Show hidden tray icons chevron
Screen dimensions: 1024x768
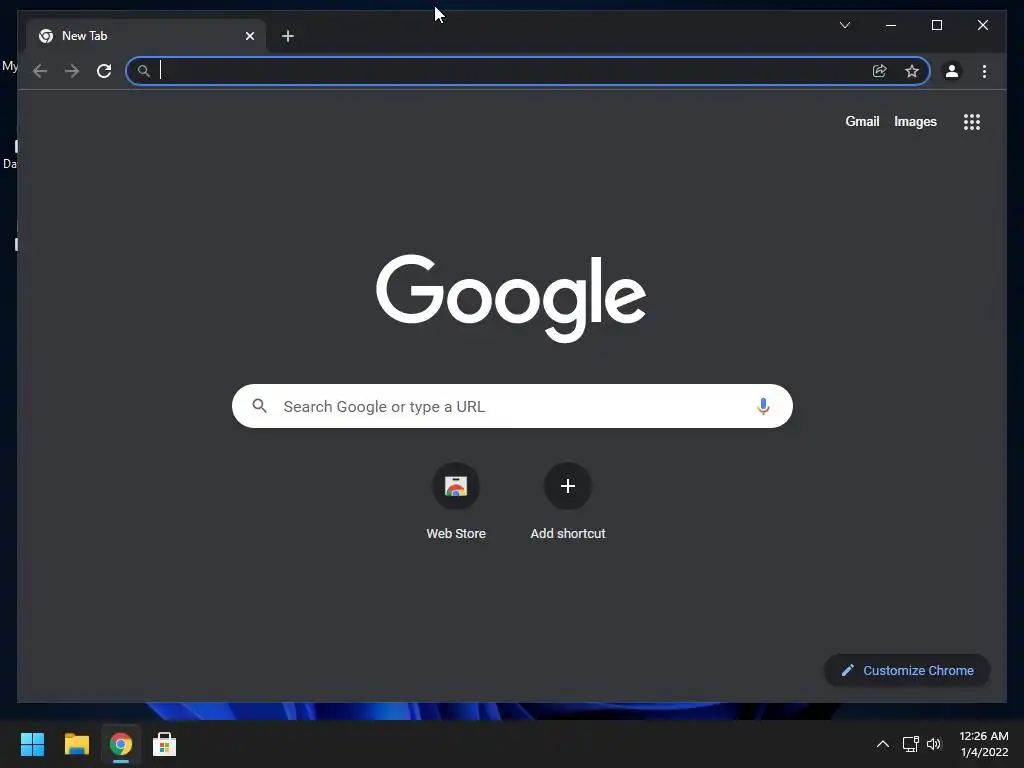click(x=882, y=744)
